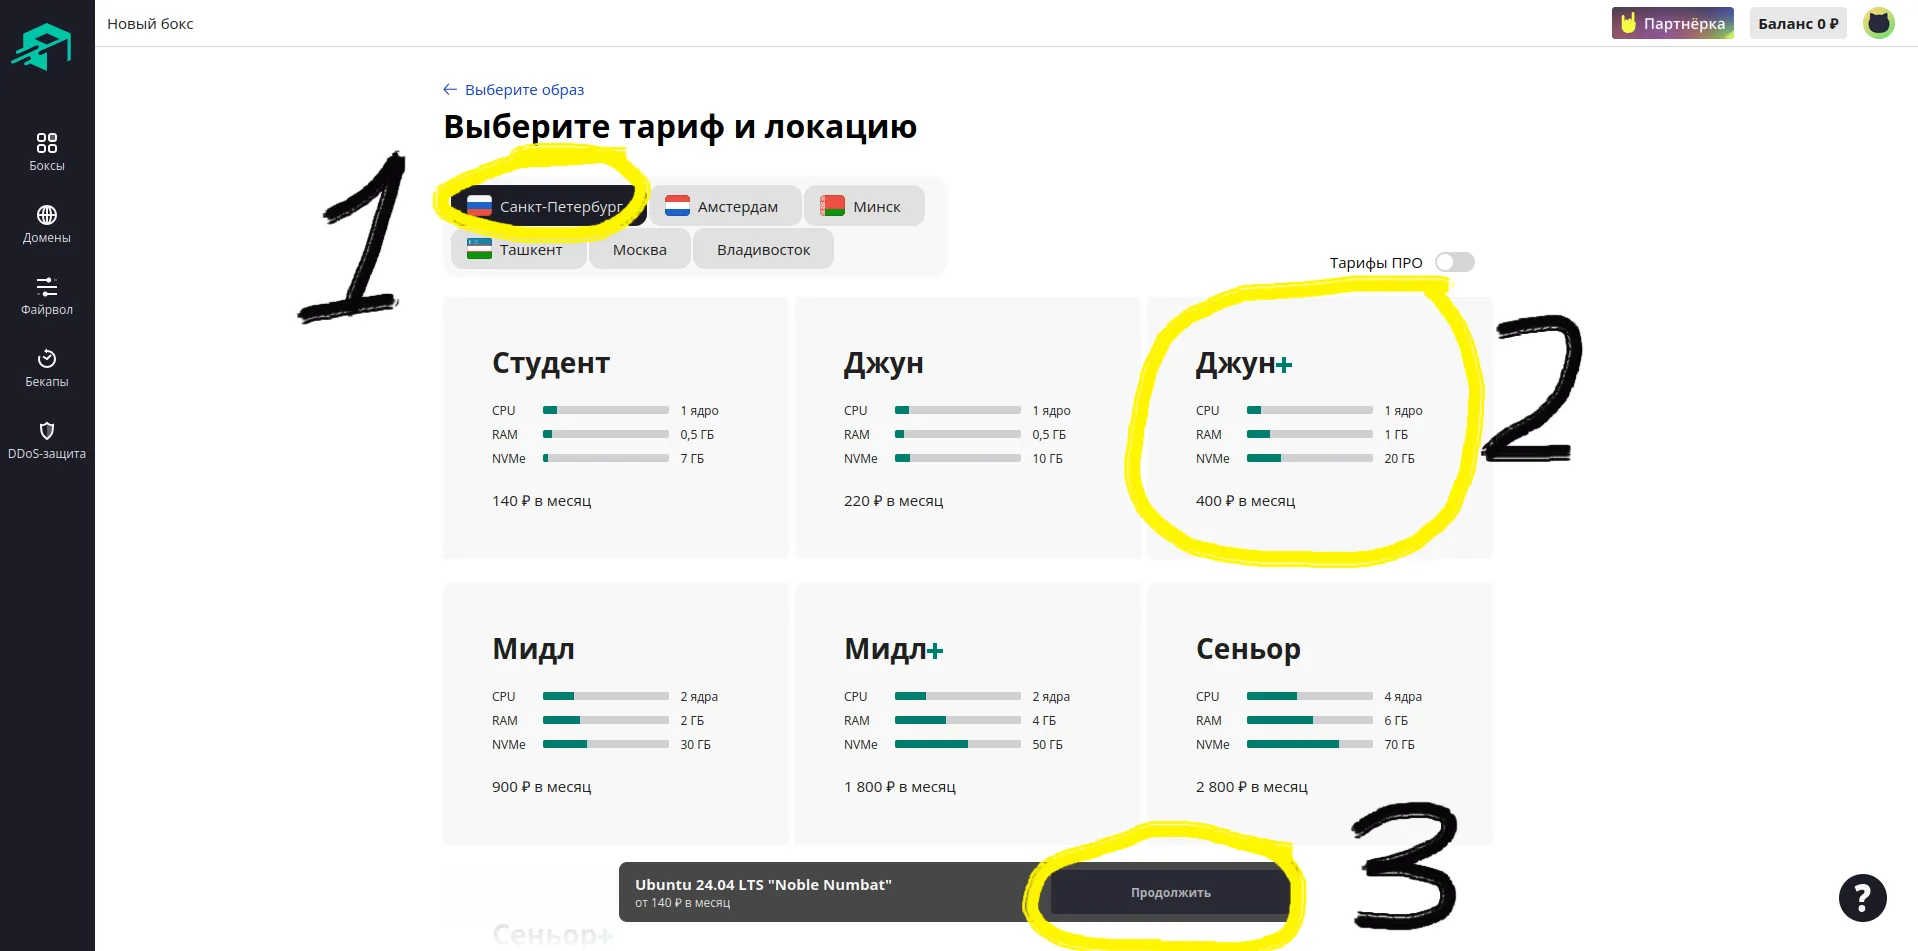The width and height of the screenshot is (1918, 951).
Task: Open the site logo home icon
Action: (42, 46)
